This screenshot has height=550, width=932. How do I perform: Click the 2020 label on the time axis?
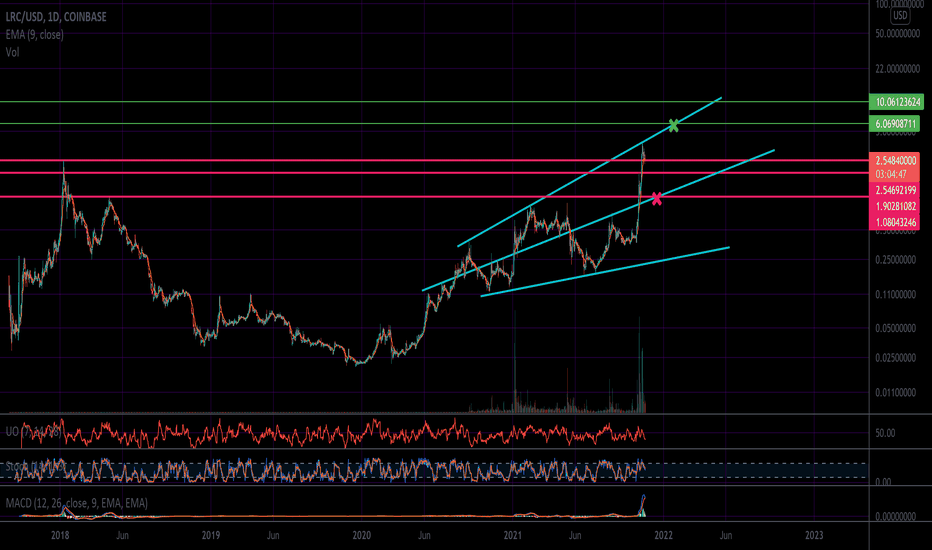tap(361, 535)
